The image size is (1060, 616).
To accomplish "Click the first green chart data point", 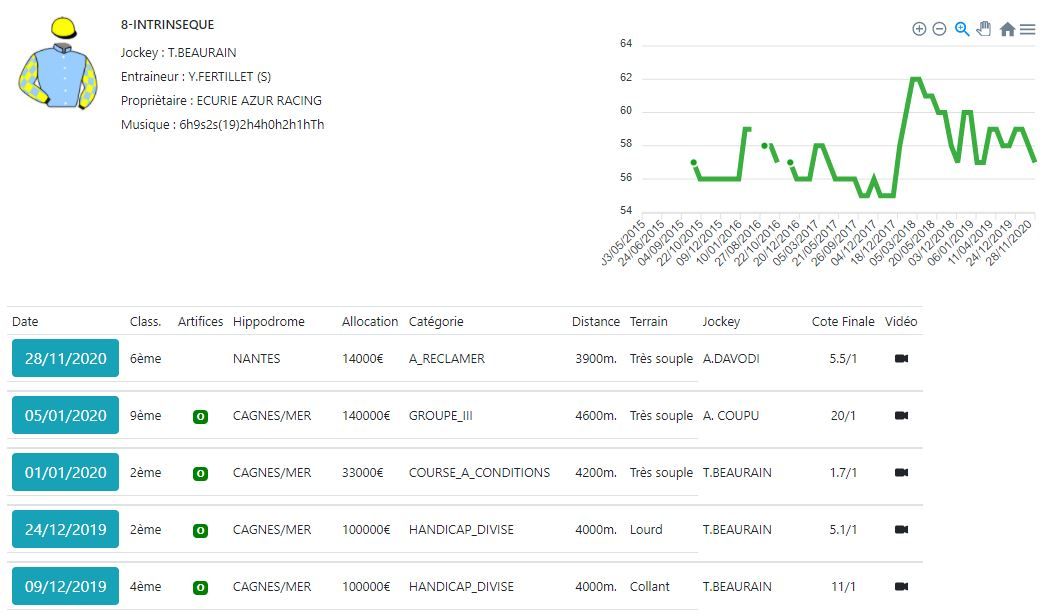I will (x=693, y=162).
